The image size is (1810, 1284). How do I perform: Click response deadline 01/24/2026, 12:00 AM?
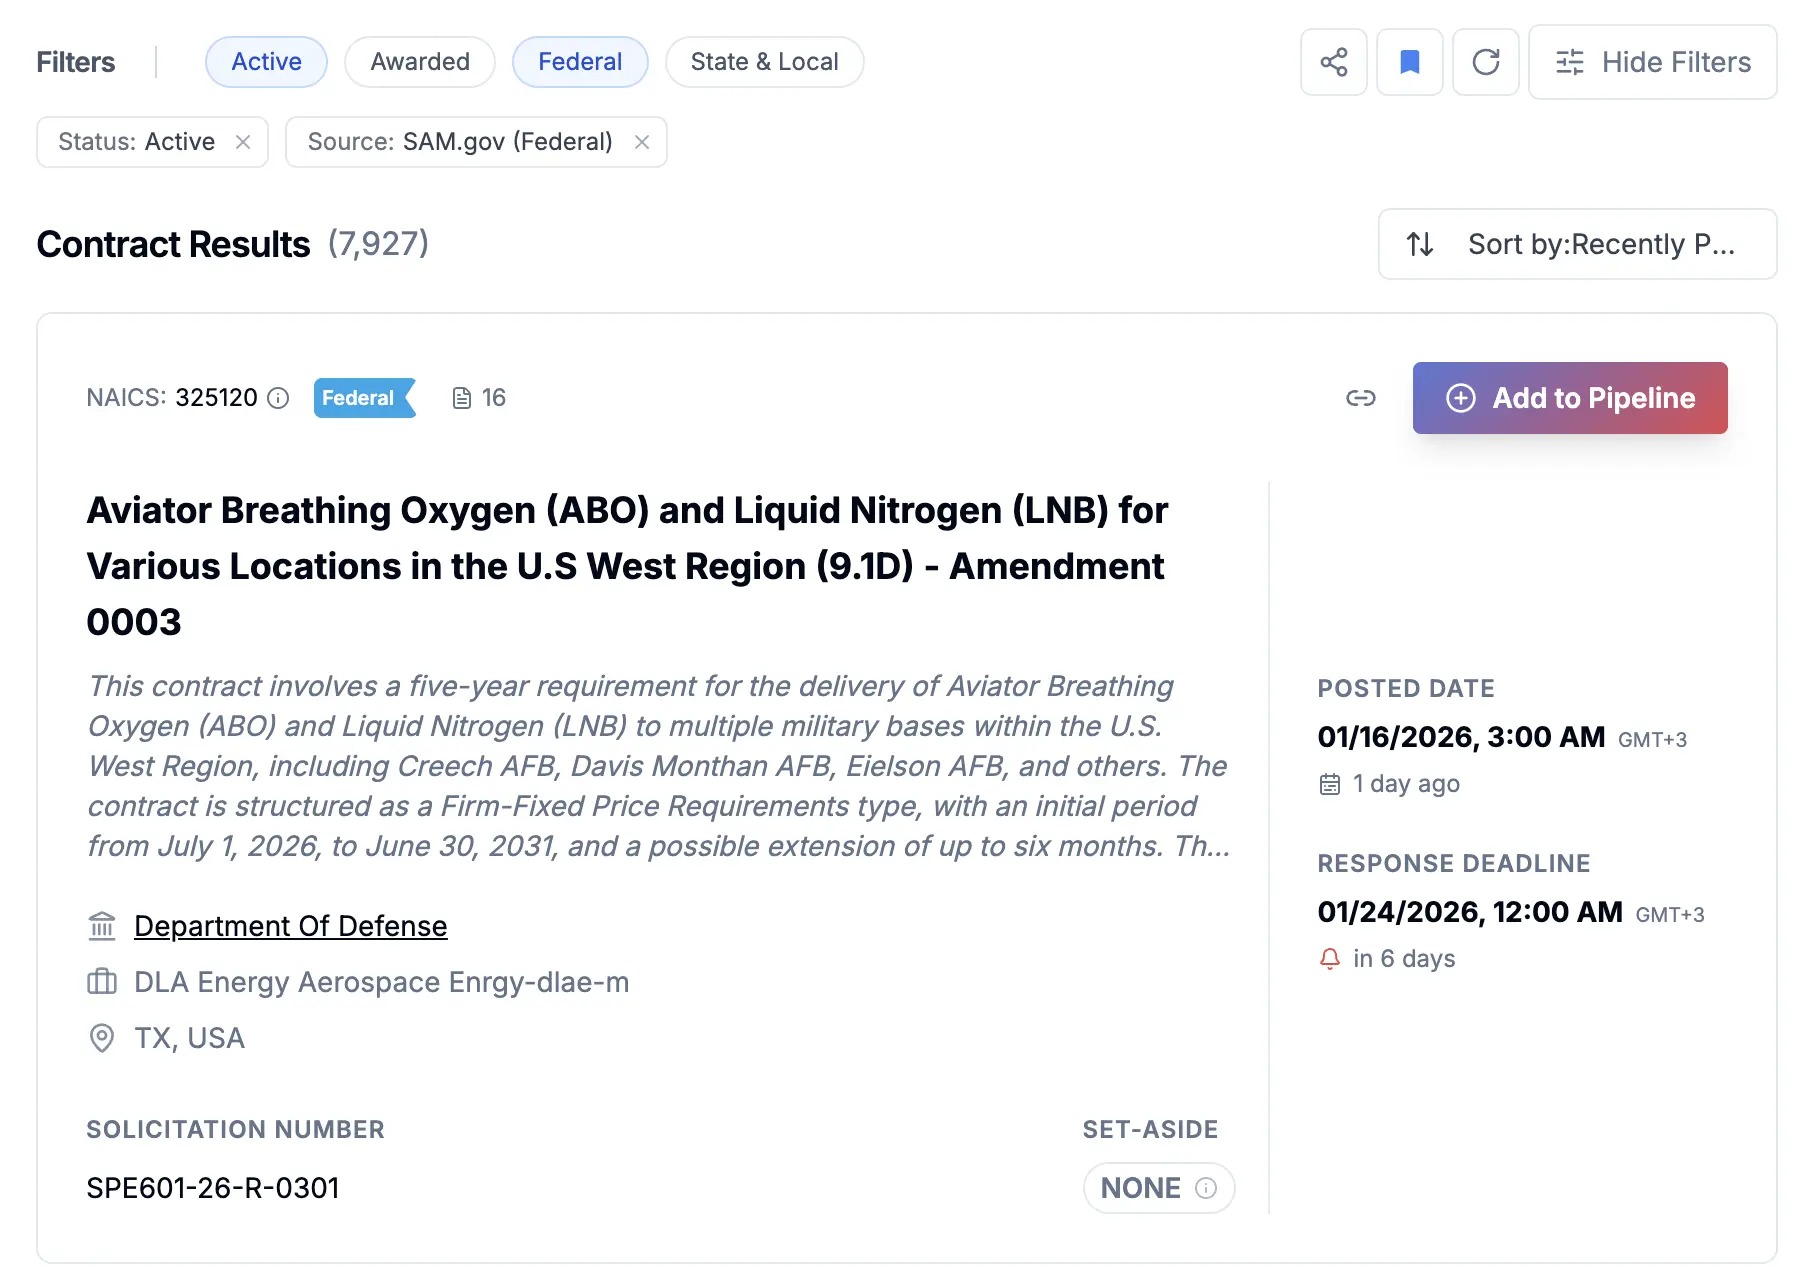(x=1470, y=912)
